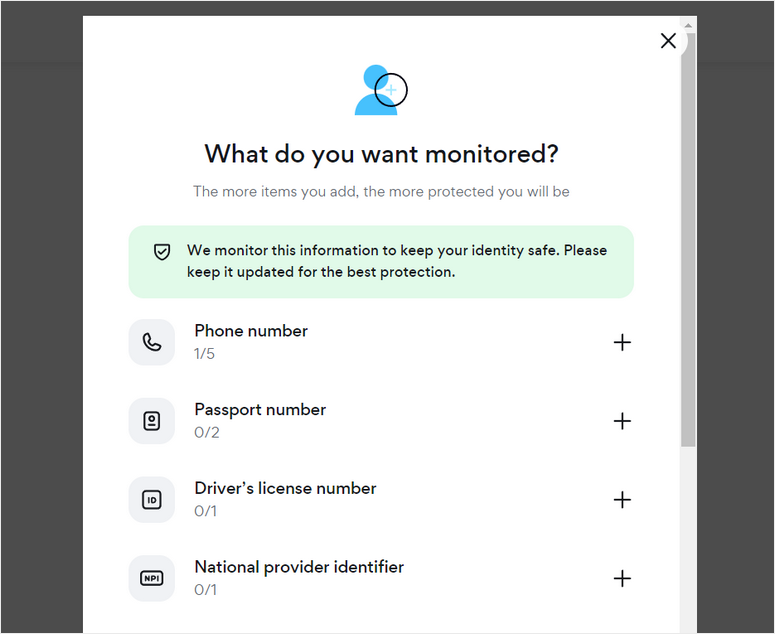
Task: Click the green identity safety info banner
Action: [381, 262]
